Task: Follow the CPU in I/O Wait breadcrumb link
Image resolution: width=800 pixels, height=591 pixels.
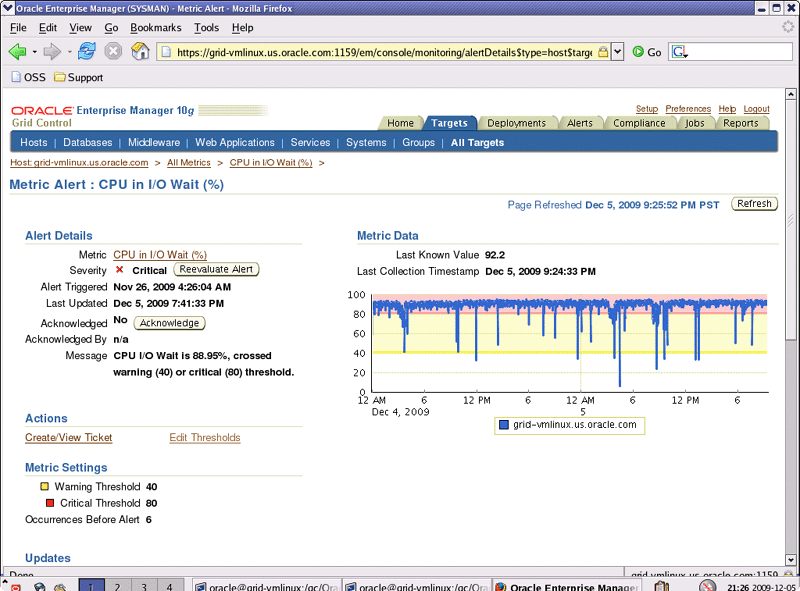Action: [271, 162]
